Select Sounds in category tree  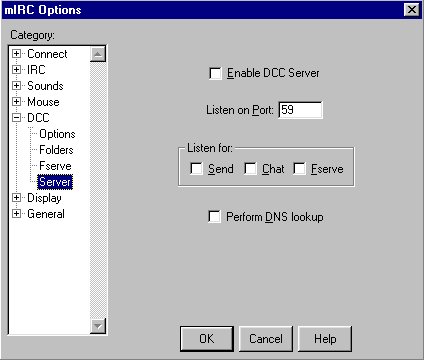pyautogui.click(x=45, y=86)
